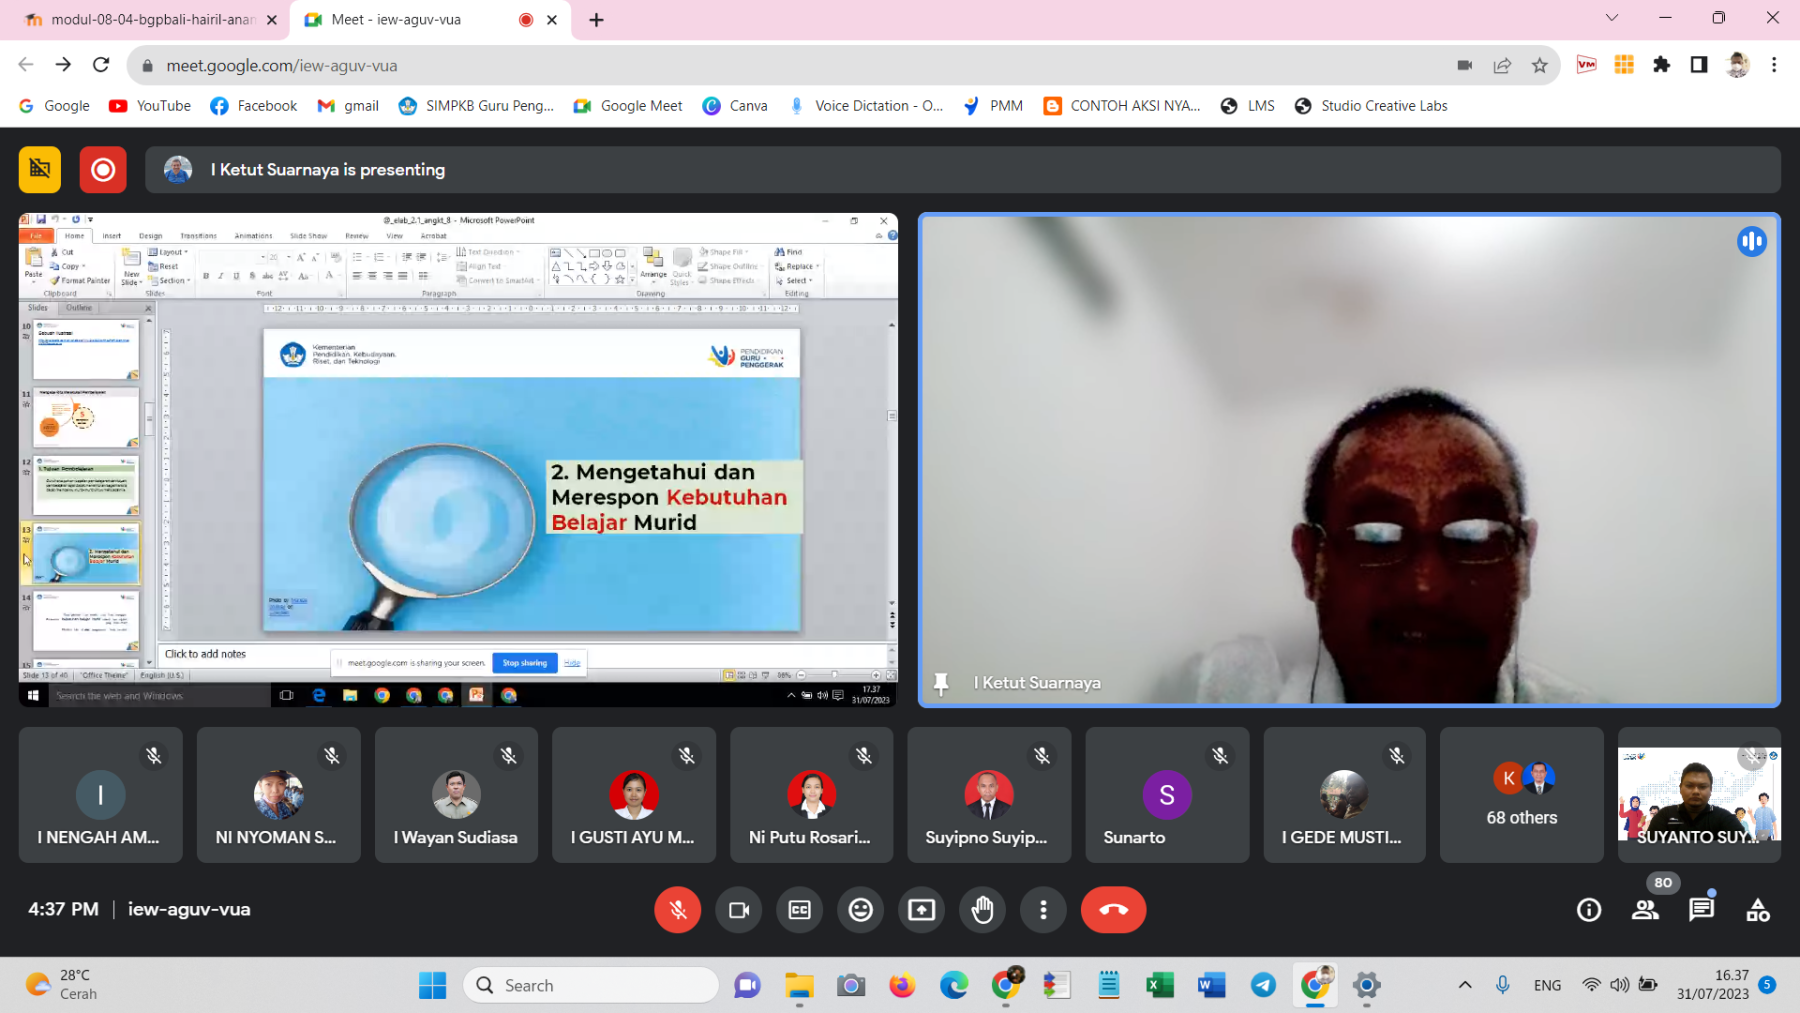Image resolution: width=1800 pixels, height=1013 pixels.
Task: Show the participants list panel
Action: [x=1645, y=910]
